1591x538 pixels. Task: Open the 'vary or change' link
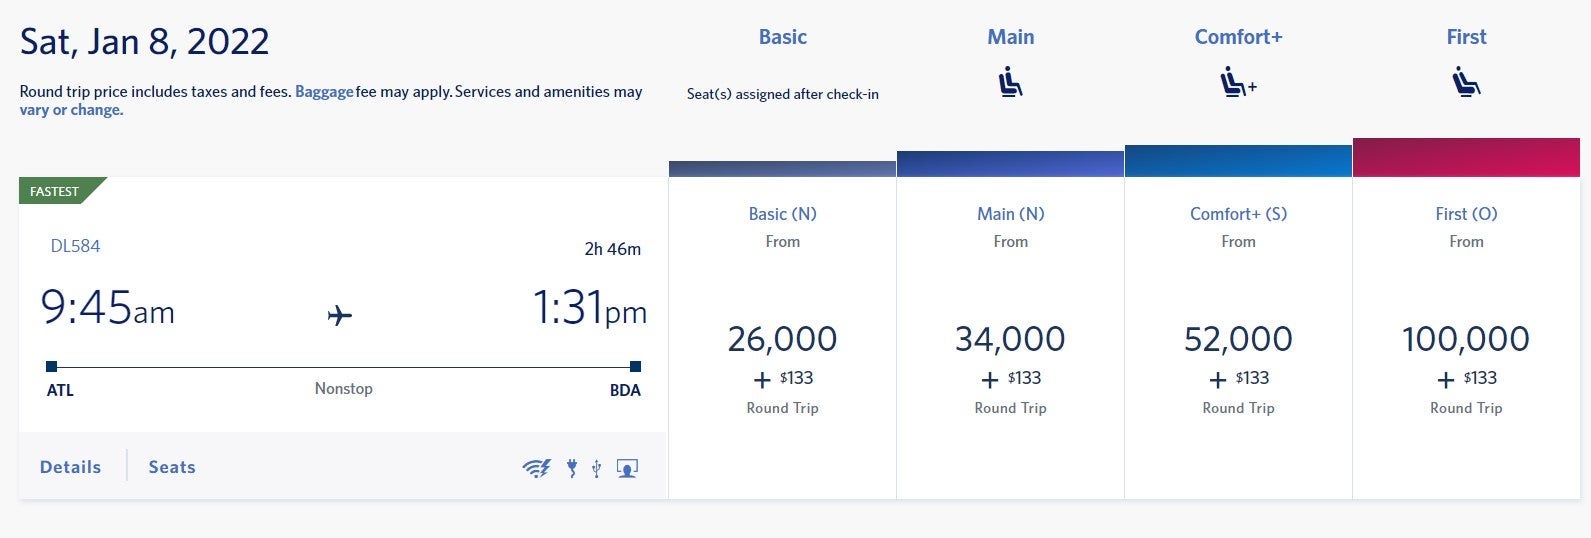(71, 110)
